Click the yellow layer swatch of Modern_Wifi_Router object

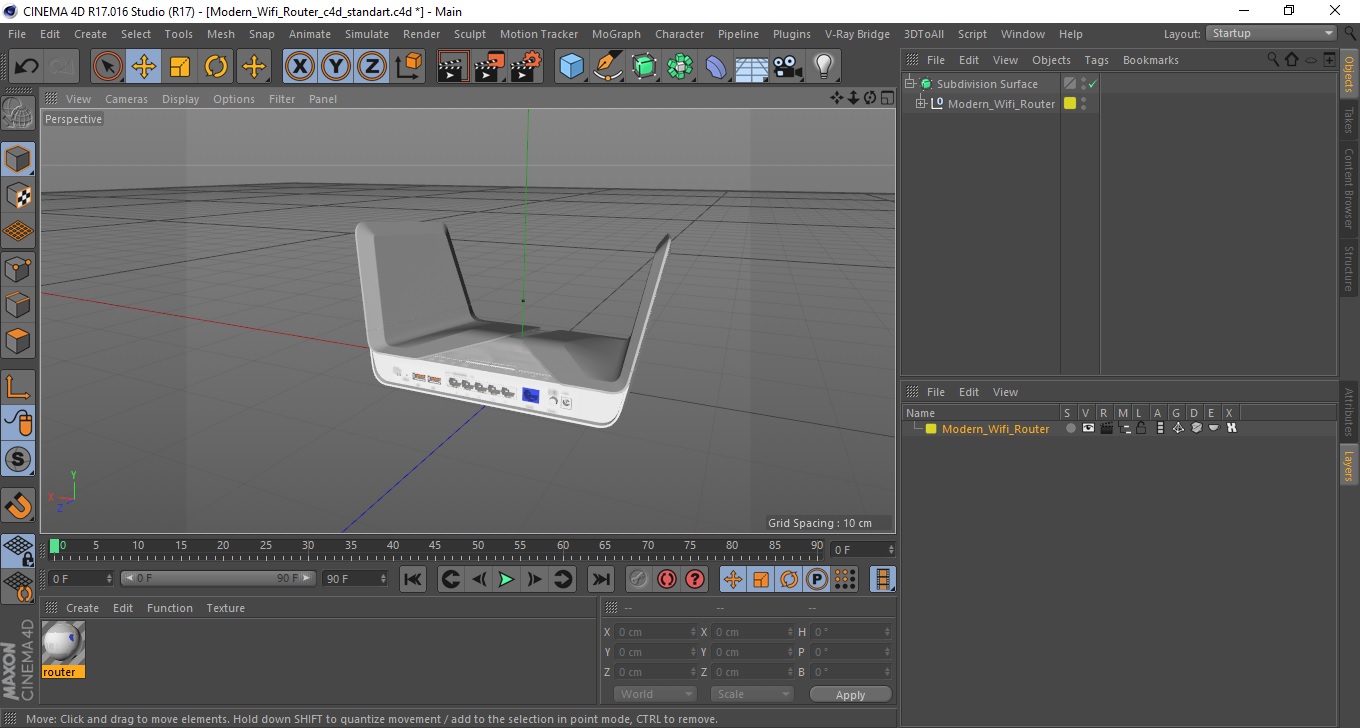[1070, 104]
